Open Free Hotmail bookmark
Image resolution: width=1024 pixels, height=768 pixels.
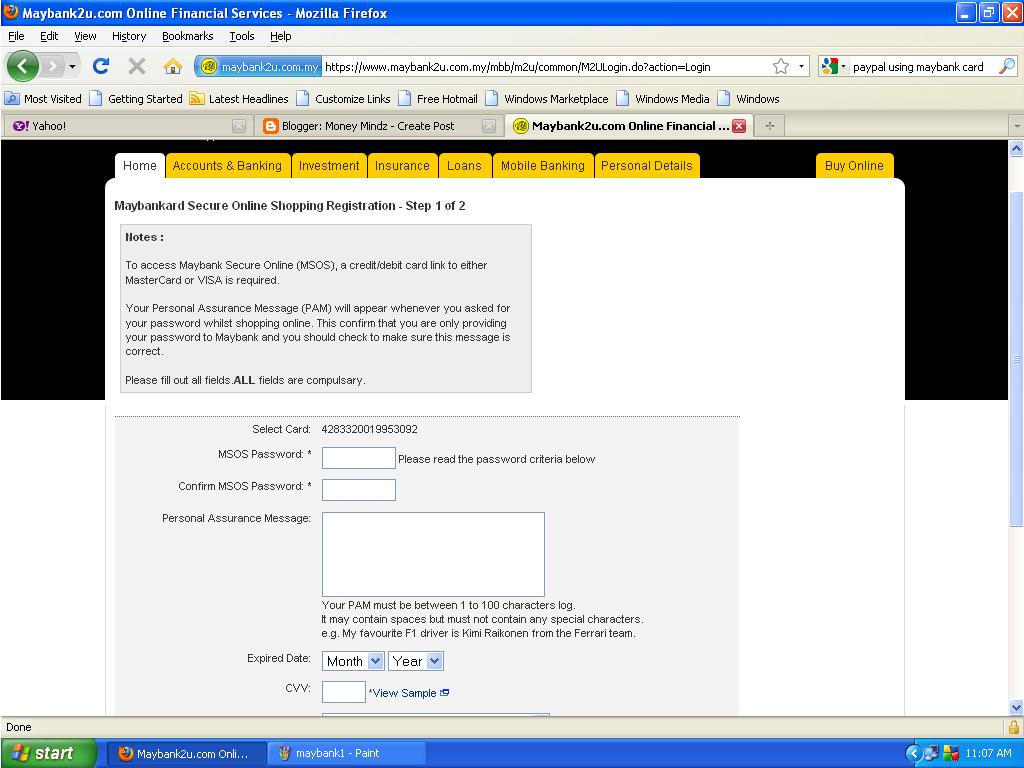[438, 99]
